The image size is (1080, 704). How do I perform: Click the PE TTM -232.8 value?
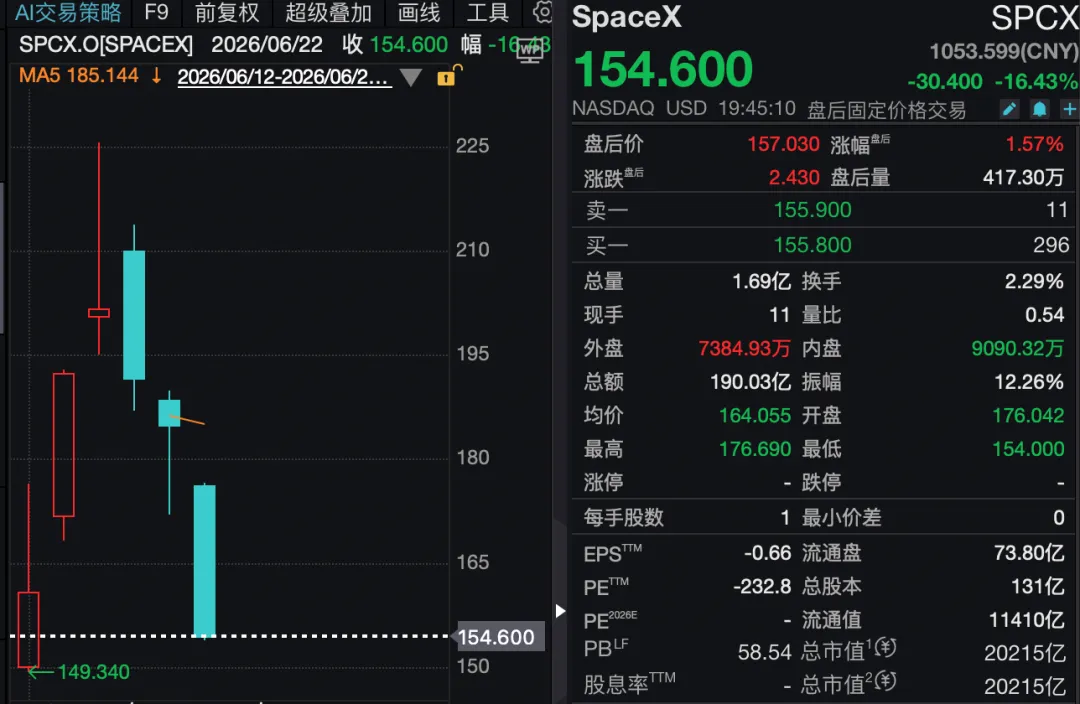762,587
